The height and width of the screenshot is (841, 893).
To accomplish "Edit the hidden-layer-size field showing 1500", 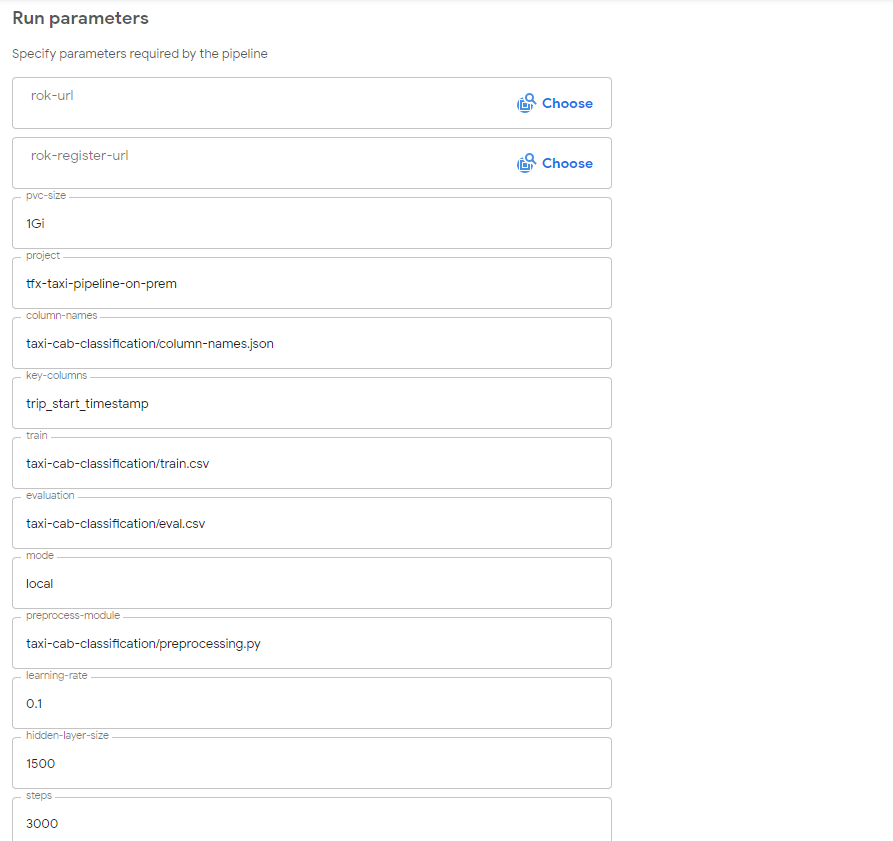I will coord(312,763).
